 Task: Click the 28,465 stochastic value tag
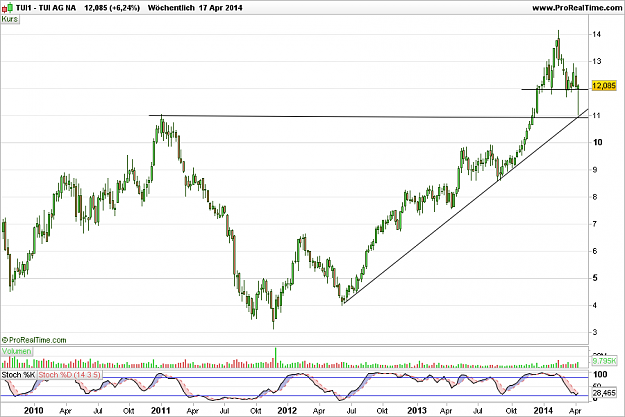coord(604,393)
